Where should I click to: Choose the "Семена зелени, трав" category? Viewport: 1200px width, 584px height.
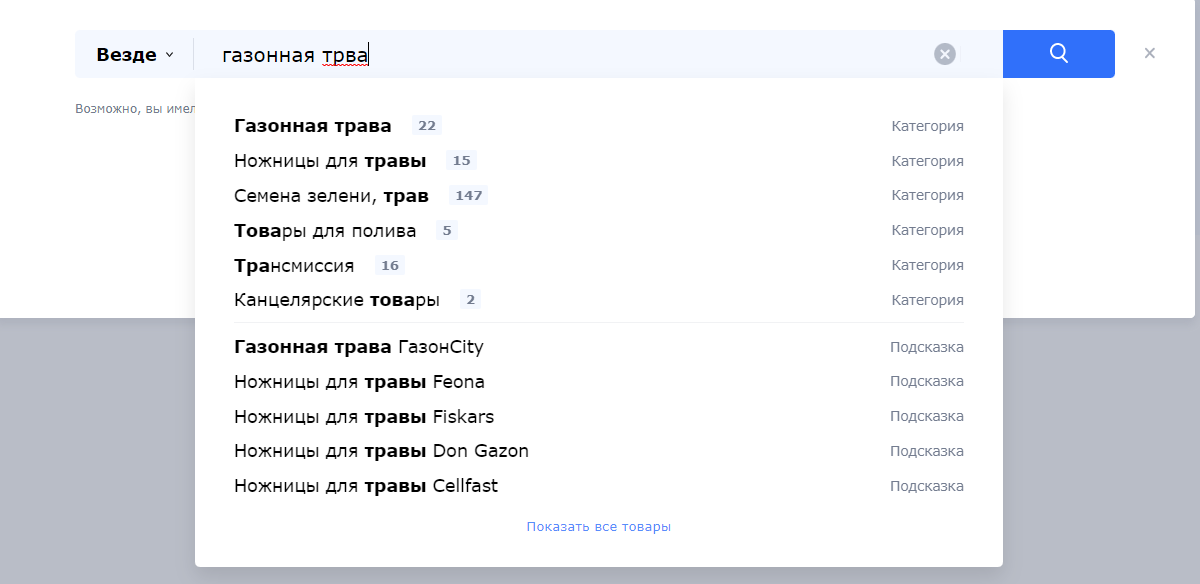[x=331, y=196]
